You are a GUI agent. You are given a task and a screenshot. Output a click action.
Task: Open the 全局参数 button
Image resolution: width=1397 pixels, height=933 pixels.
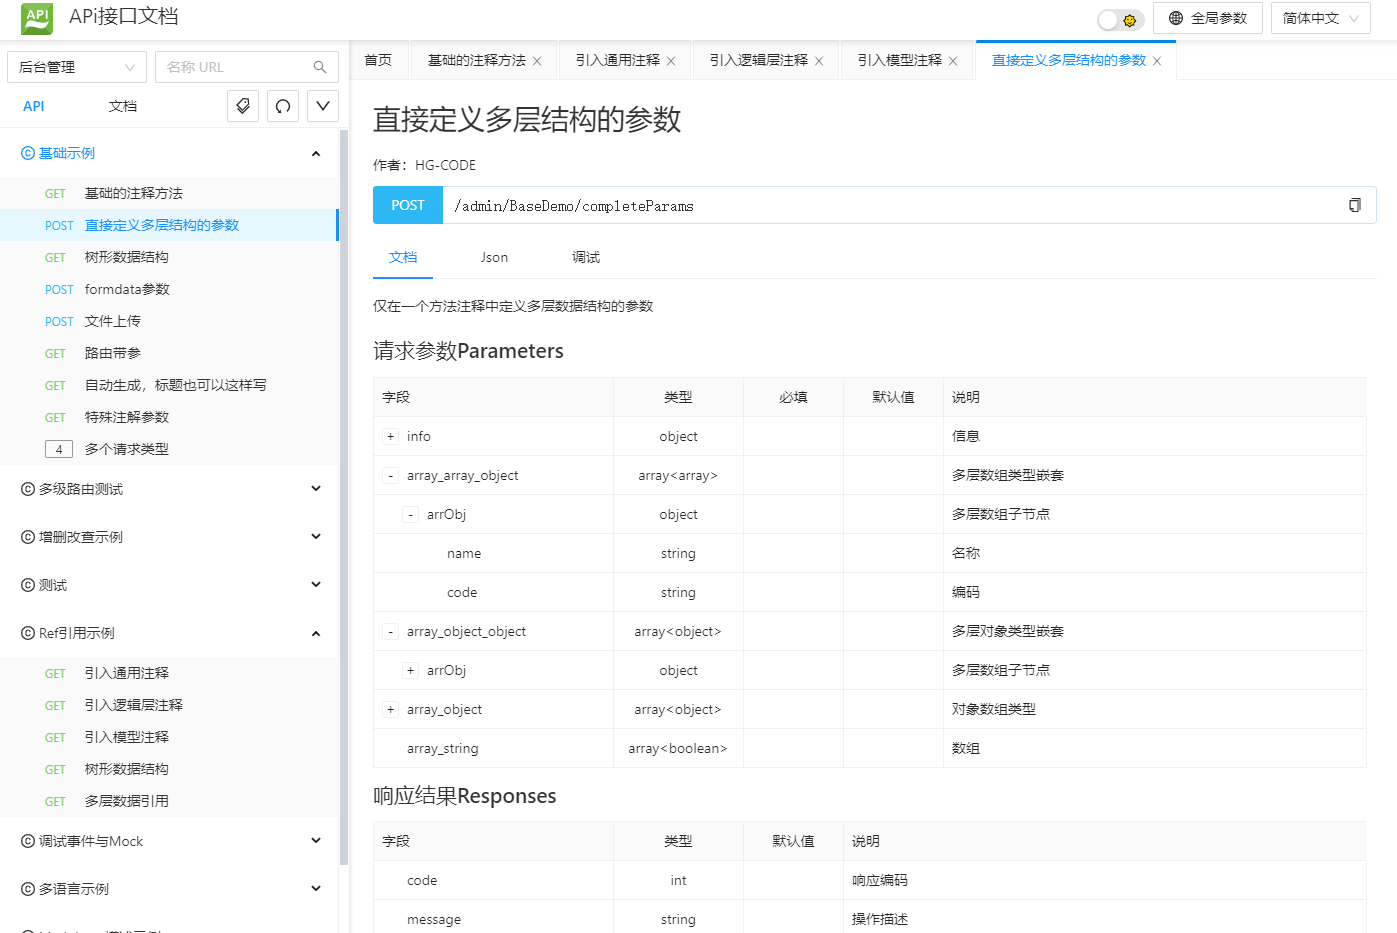[1207, 18]
